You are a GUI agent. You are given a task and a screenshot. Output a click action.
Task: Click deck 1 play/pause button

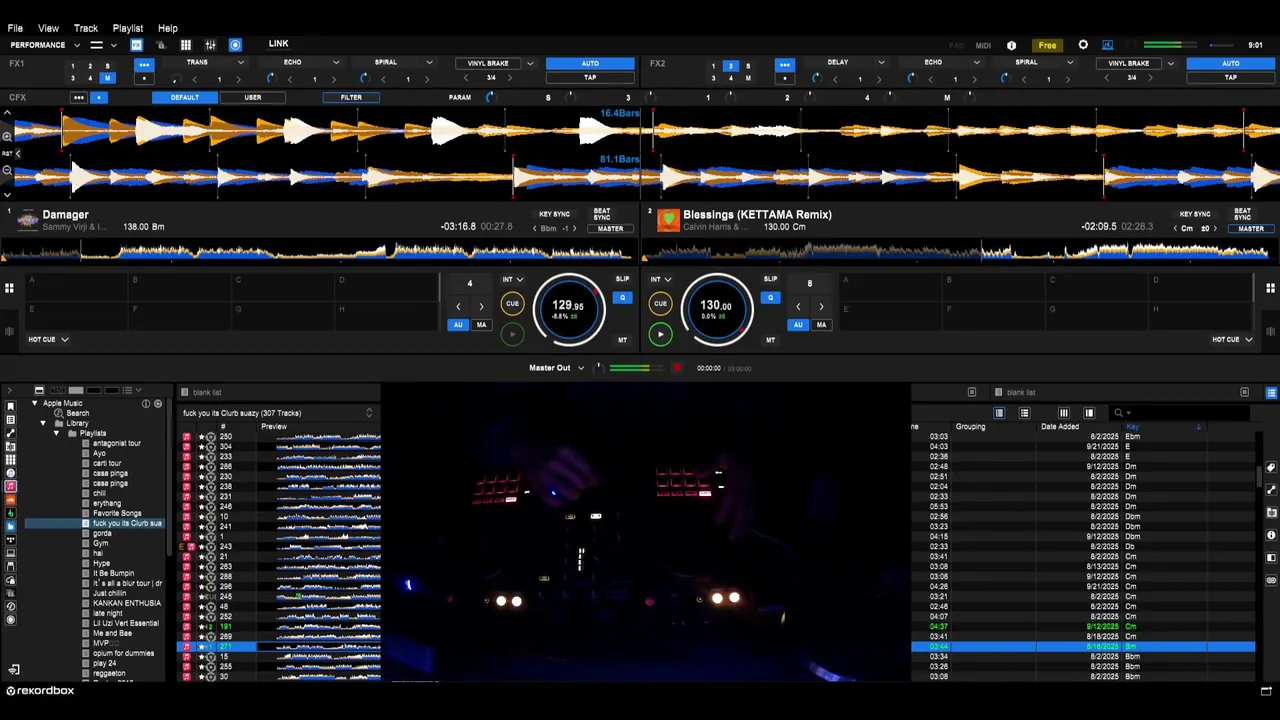pos(512,334)
